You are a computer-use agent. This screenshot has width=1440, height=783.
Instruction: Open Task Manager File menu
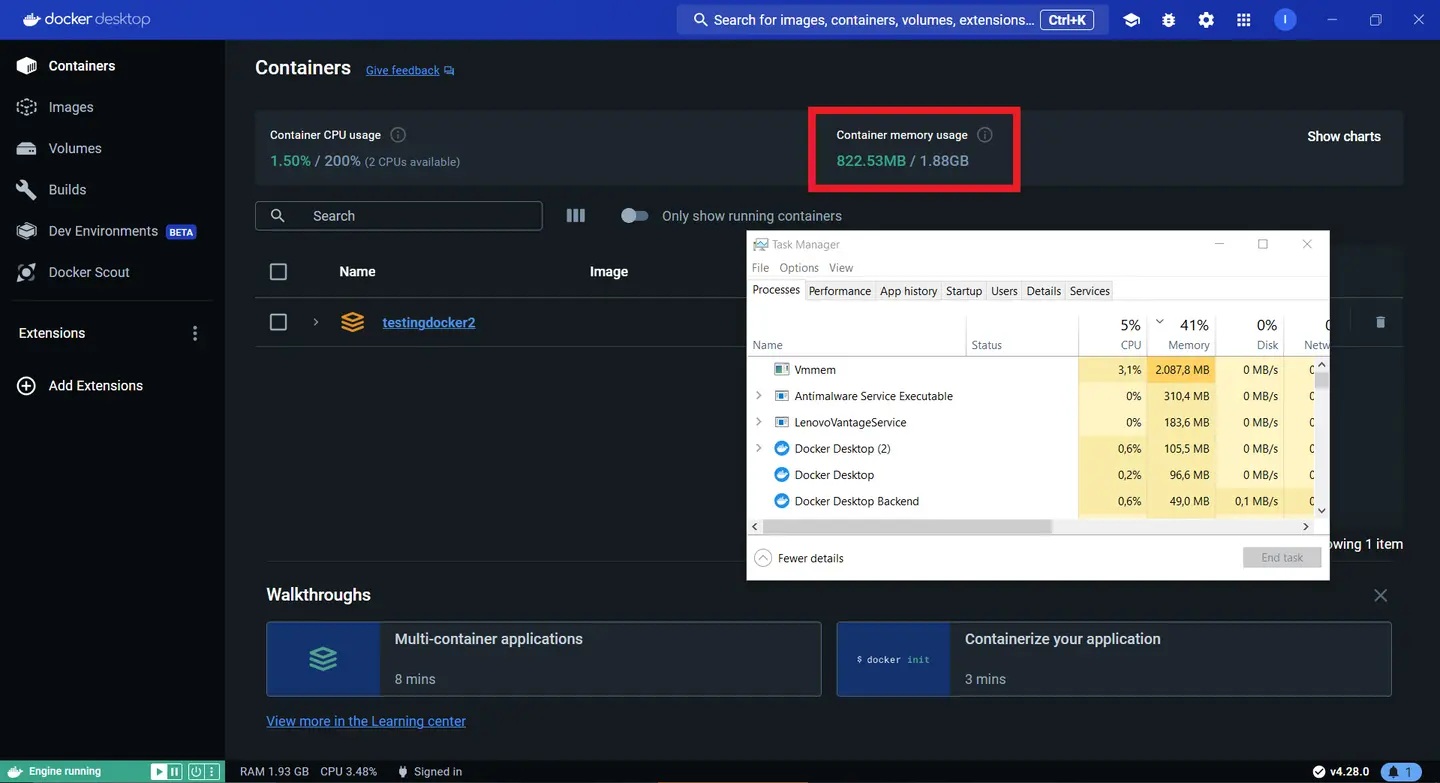point(761,268)
